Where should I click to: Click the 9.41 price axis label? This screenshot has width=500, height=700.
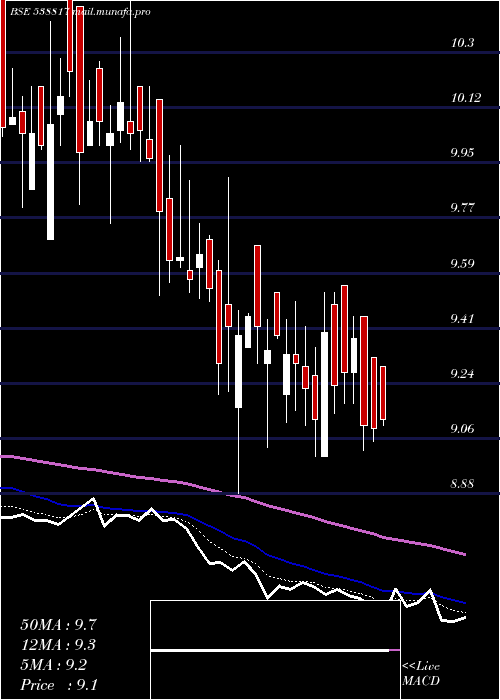click(462, 319)
